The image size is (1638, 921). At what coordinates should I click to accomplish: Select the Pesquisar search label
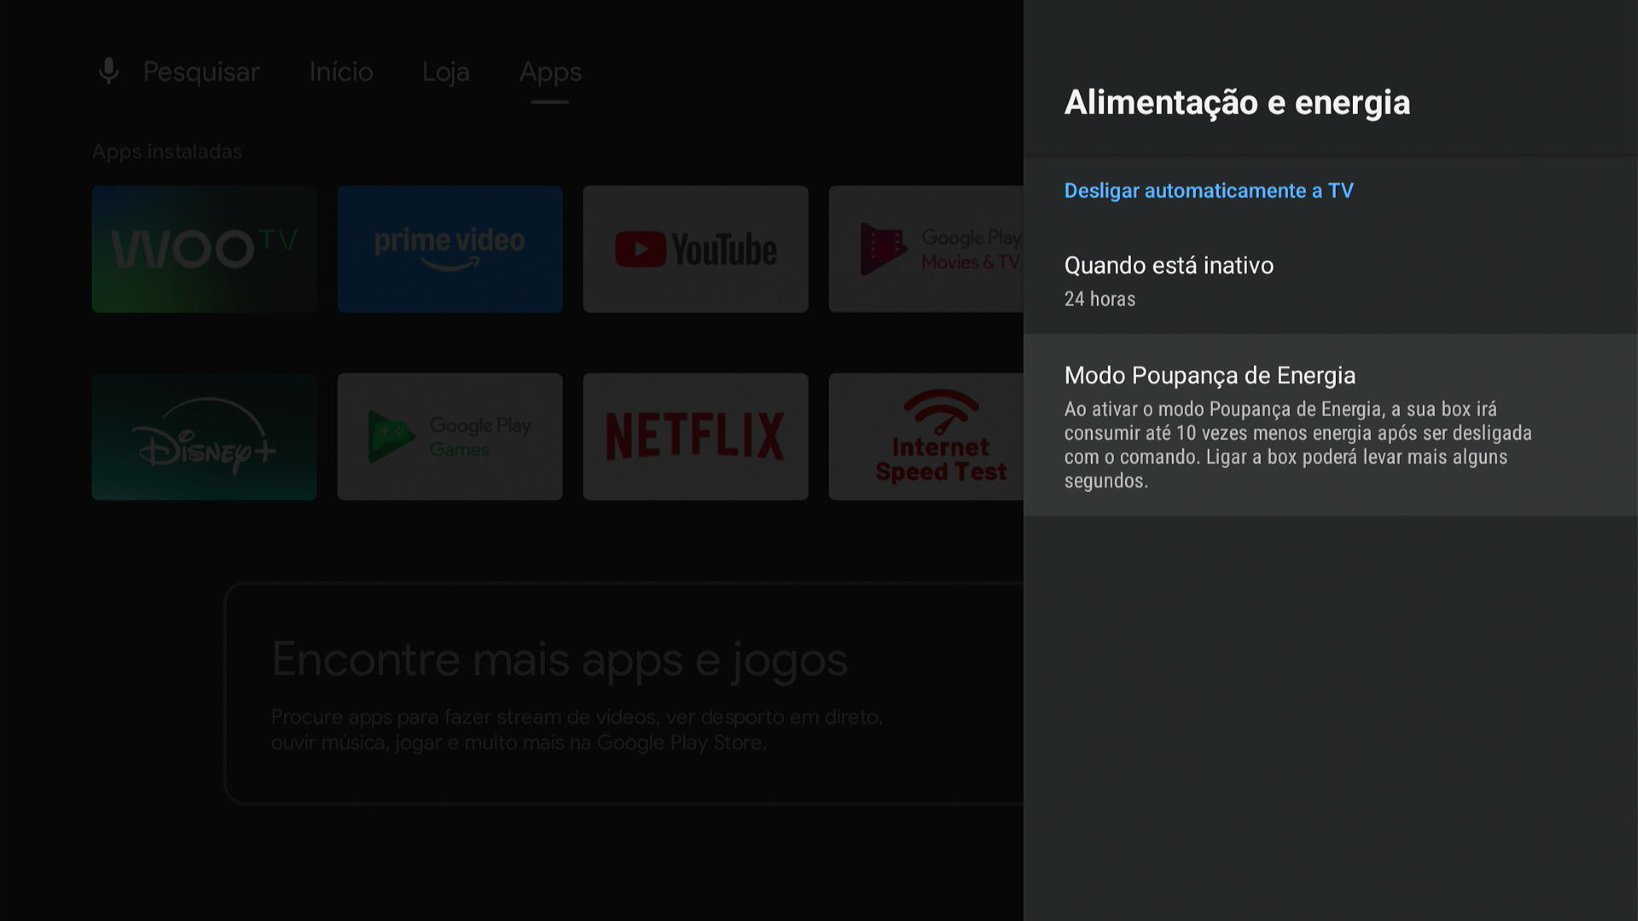coord(201,72)
